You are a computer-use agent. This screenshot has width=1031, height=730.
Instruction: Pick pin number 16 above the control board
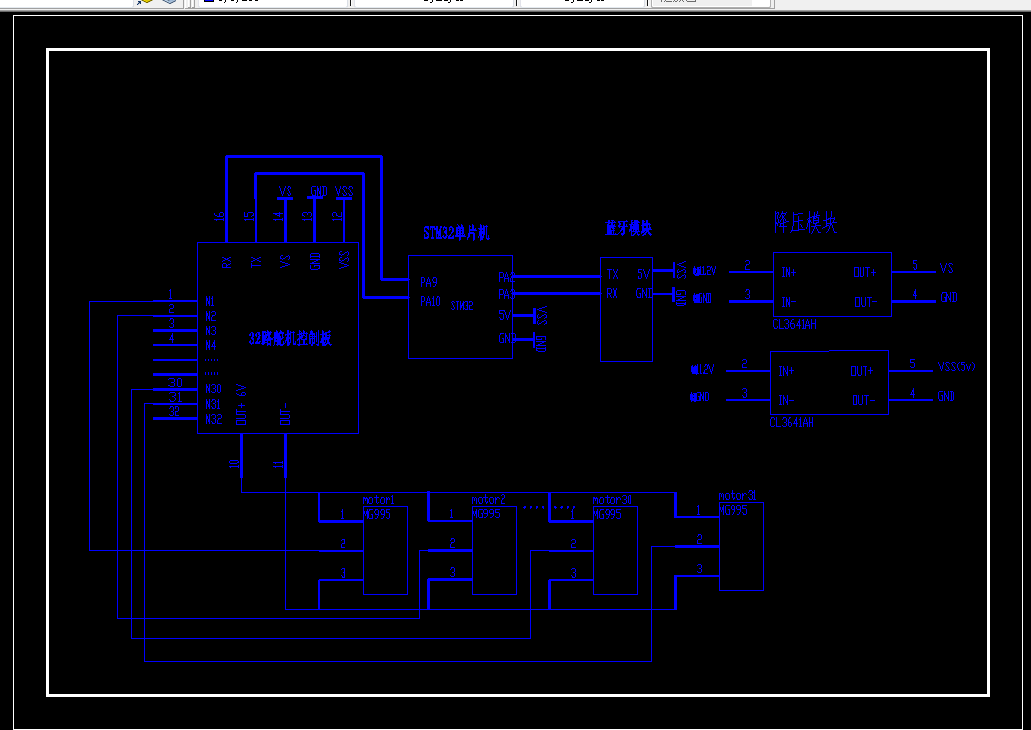pos(220,215)
